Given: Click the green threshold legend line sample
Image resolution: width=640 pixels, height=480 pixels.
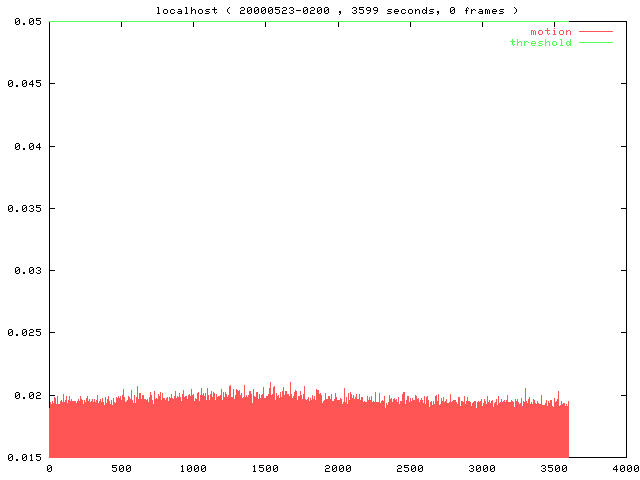Looking at the screenshot, I should click(x=596, y=43).
